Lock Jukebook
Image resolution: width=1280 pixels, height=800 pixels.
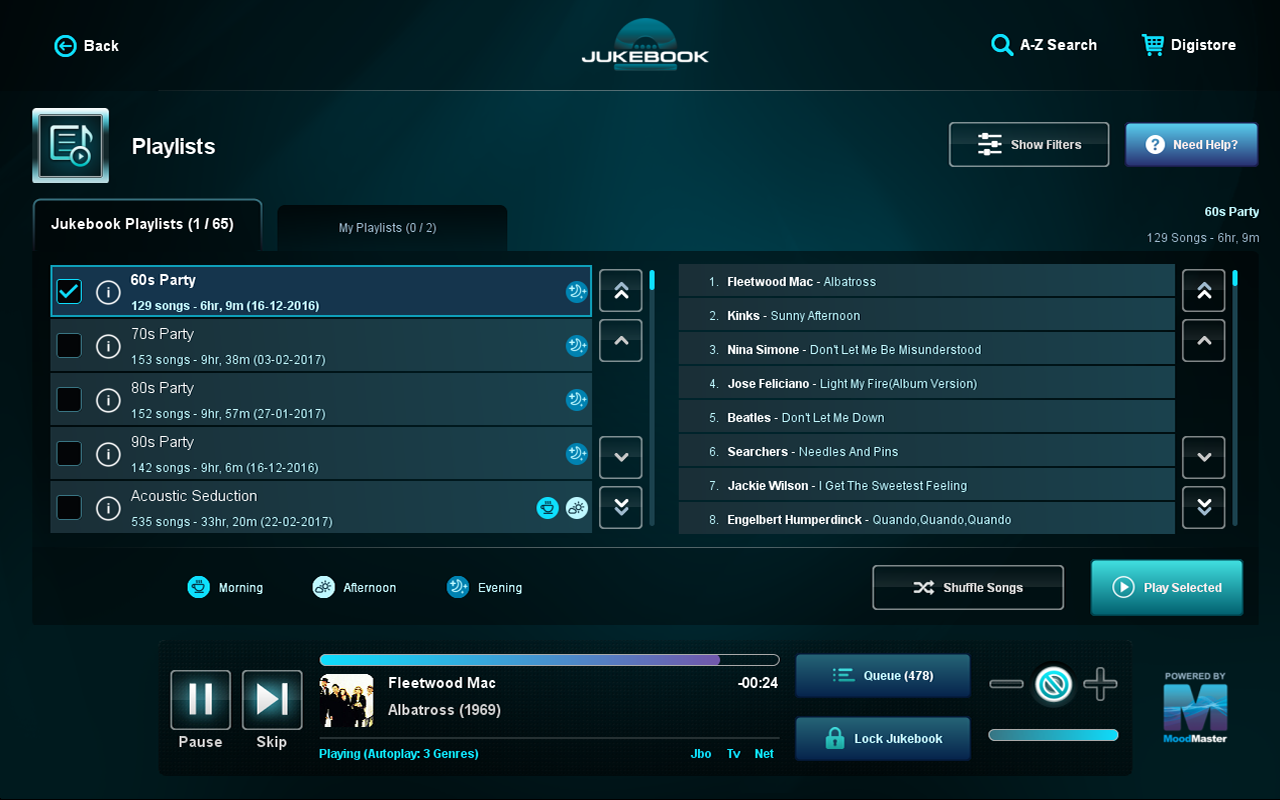(x=883, y=739)
